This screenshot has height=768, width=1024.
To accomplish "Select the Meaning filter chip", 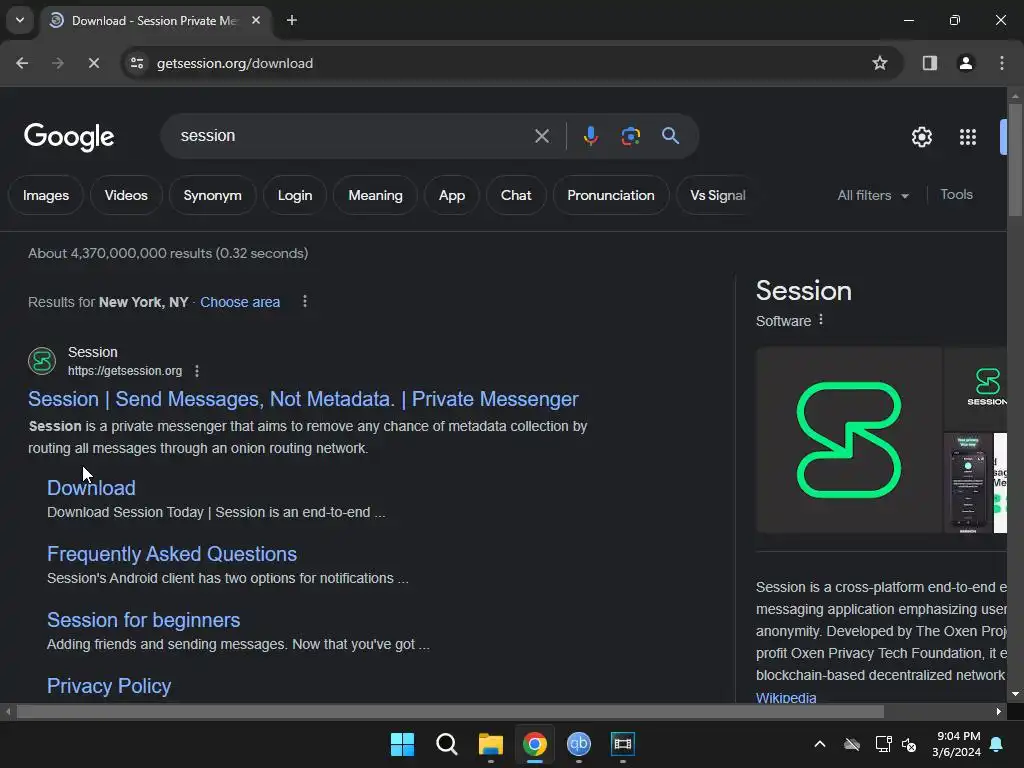I will [x=376, y=195].
